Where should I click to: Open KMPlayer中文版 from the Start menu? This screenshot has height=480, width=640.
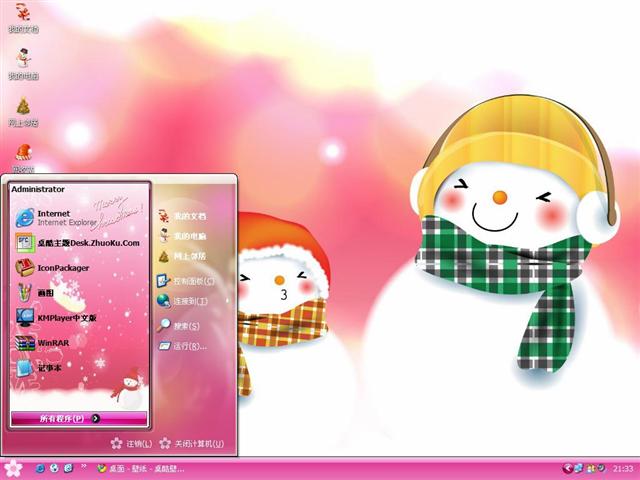click(x=56, y=318)
